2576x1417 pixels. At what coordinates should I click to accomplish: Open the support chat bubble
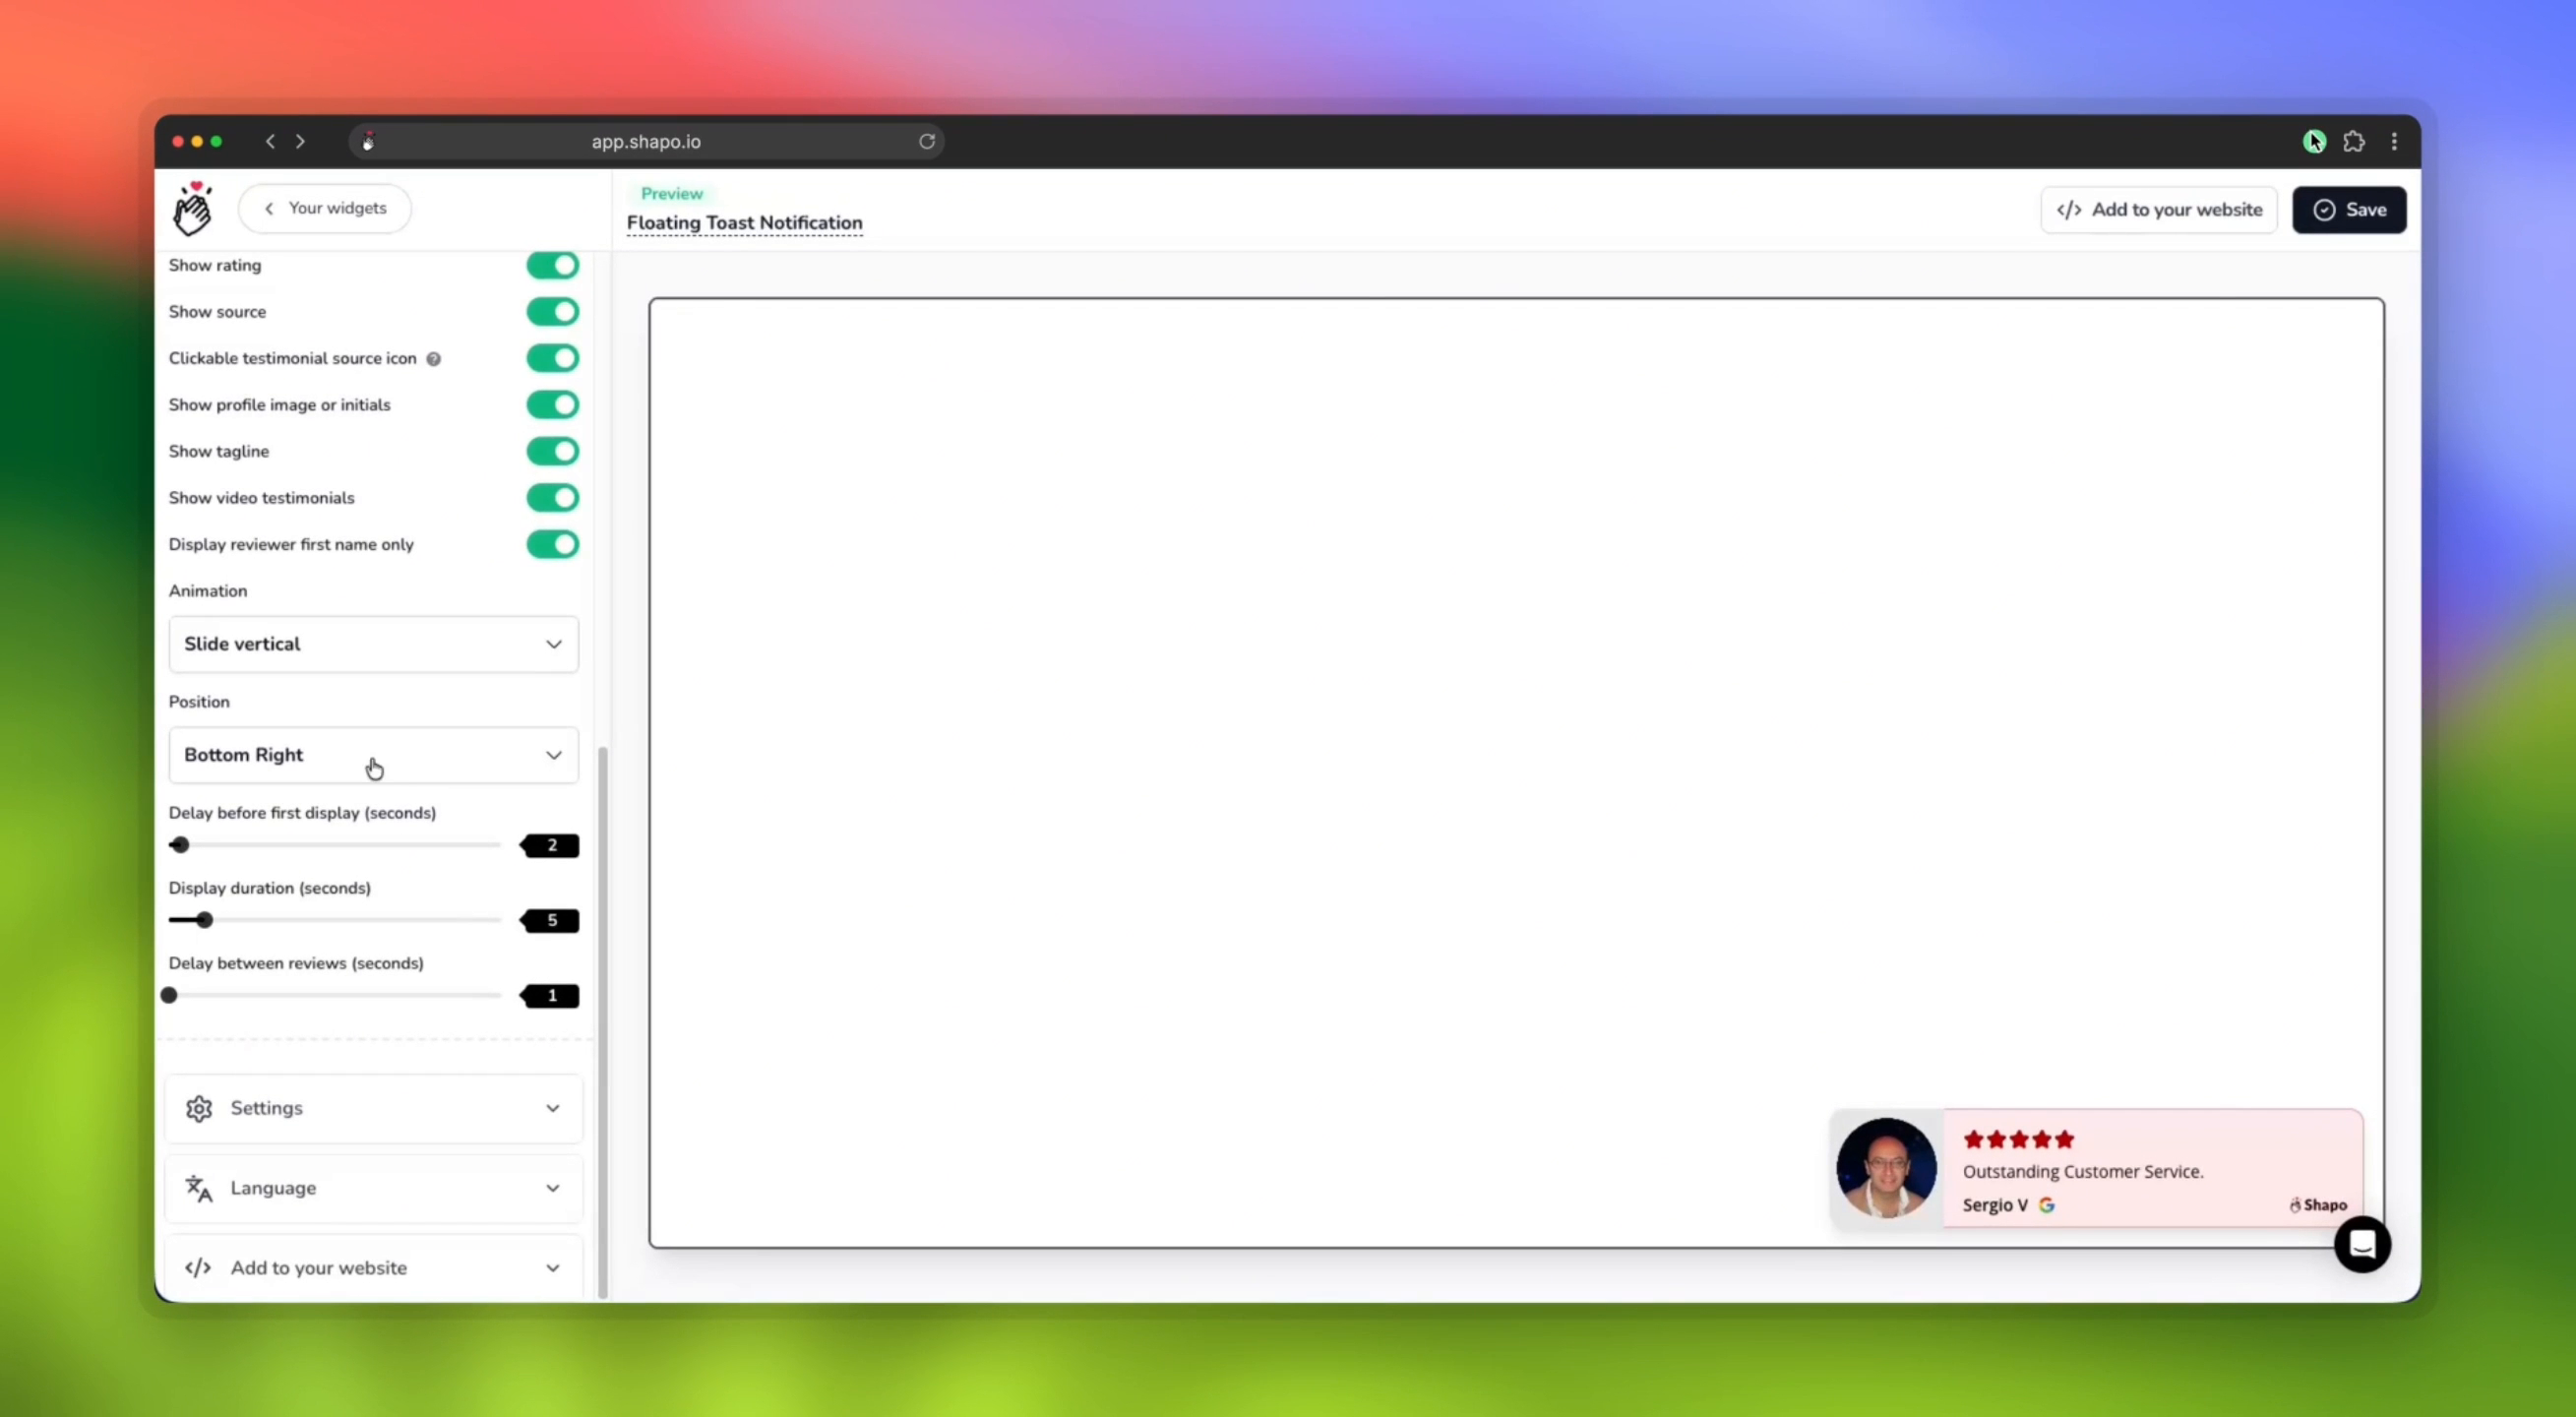pos(2362,1245)
